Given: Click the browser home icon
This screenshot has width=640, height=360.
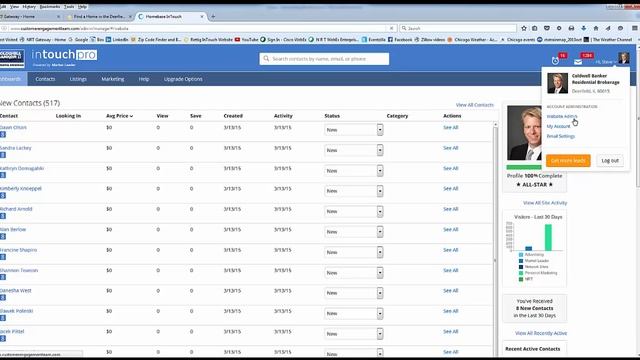Looking at the screenshot, I should click(596, 28).
